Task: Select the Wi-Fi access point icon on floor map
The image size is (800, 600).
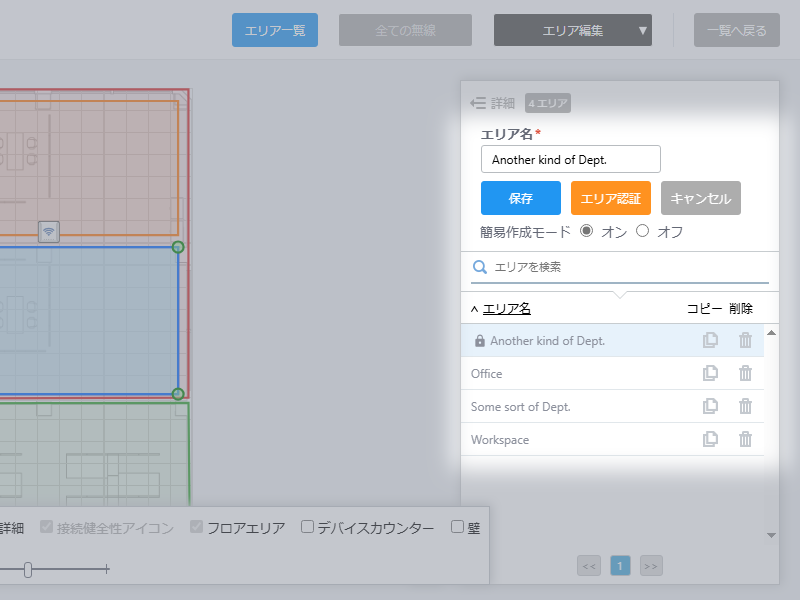Action: [49, 232]
